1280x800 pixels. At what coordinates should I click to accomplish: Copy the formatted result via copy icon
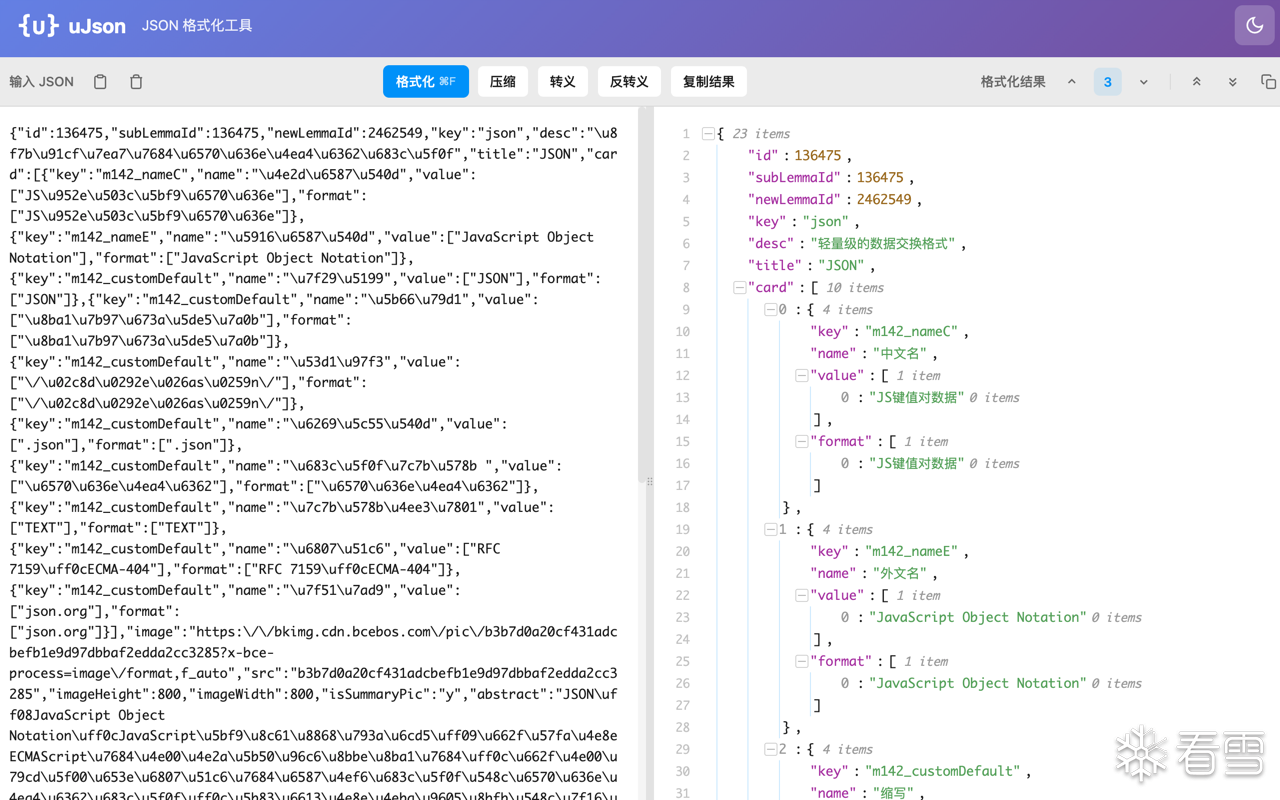click(1268, 82)
